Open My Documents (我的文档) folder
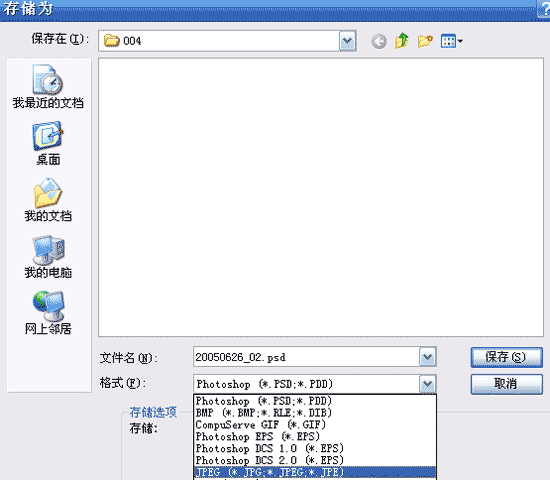 48,200
